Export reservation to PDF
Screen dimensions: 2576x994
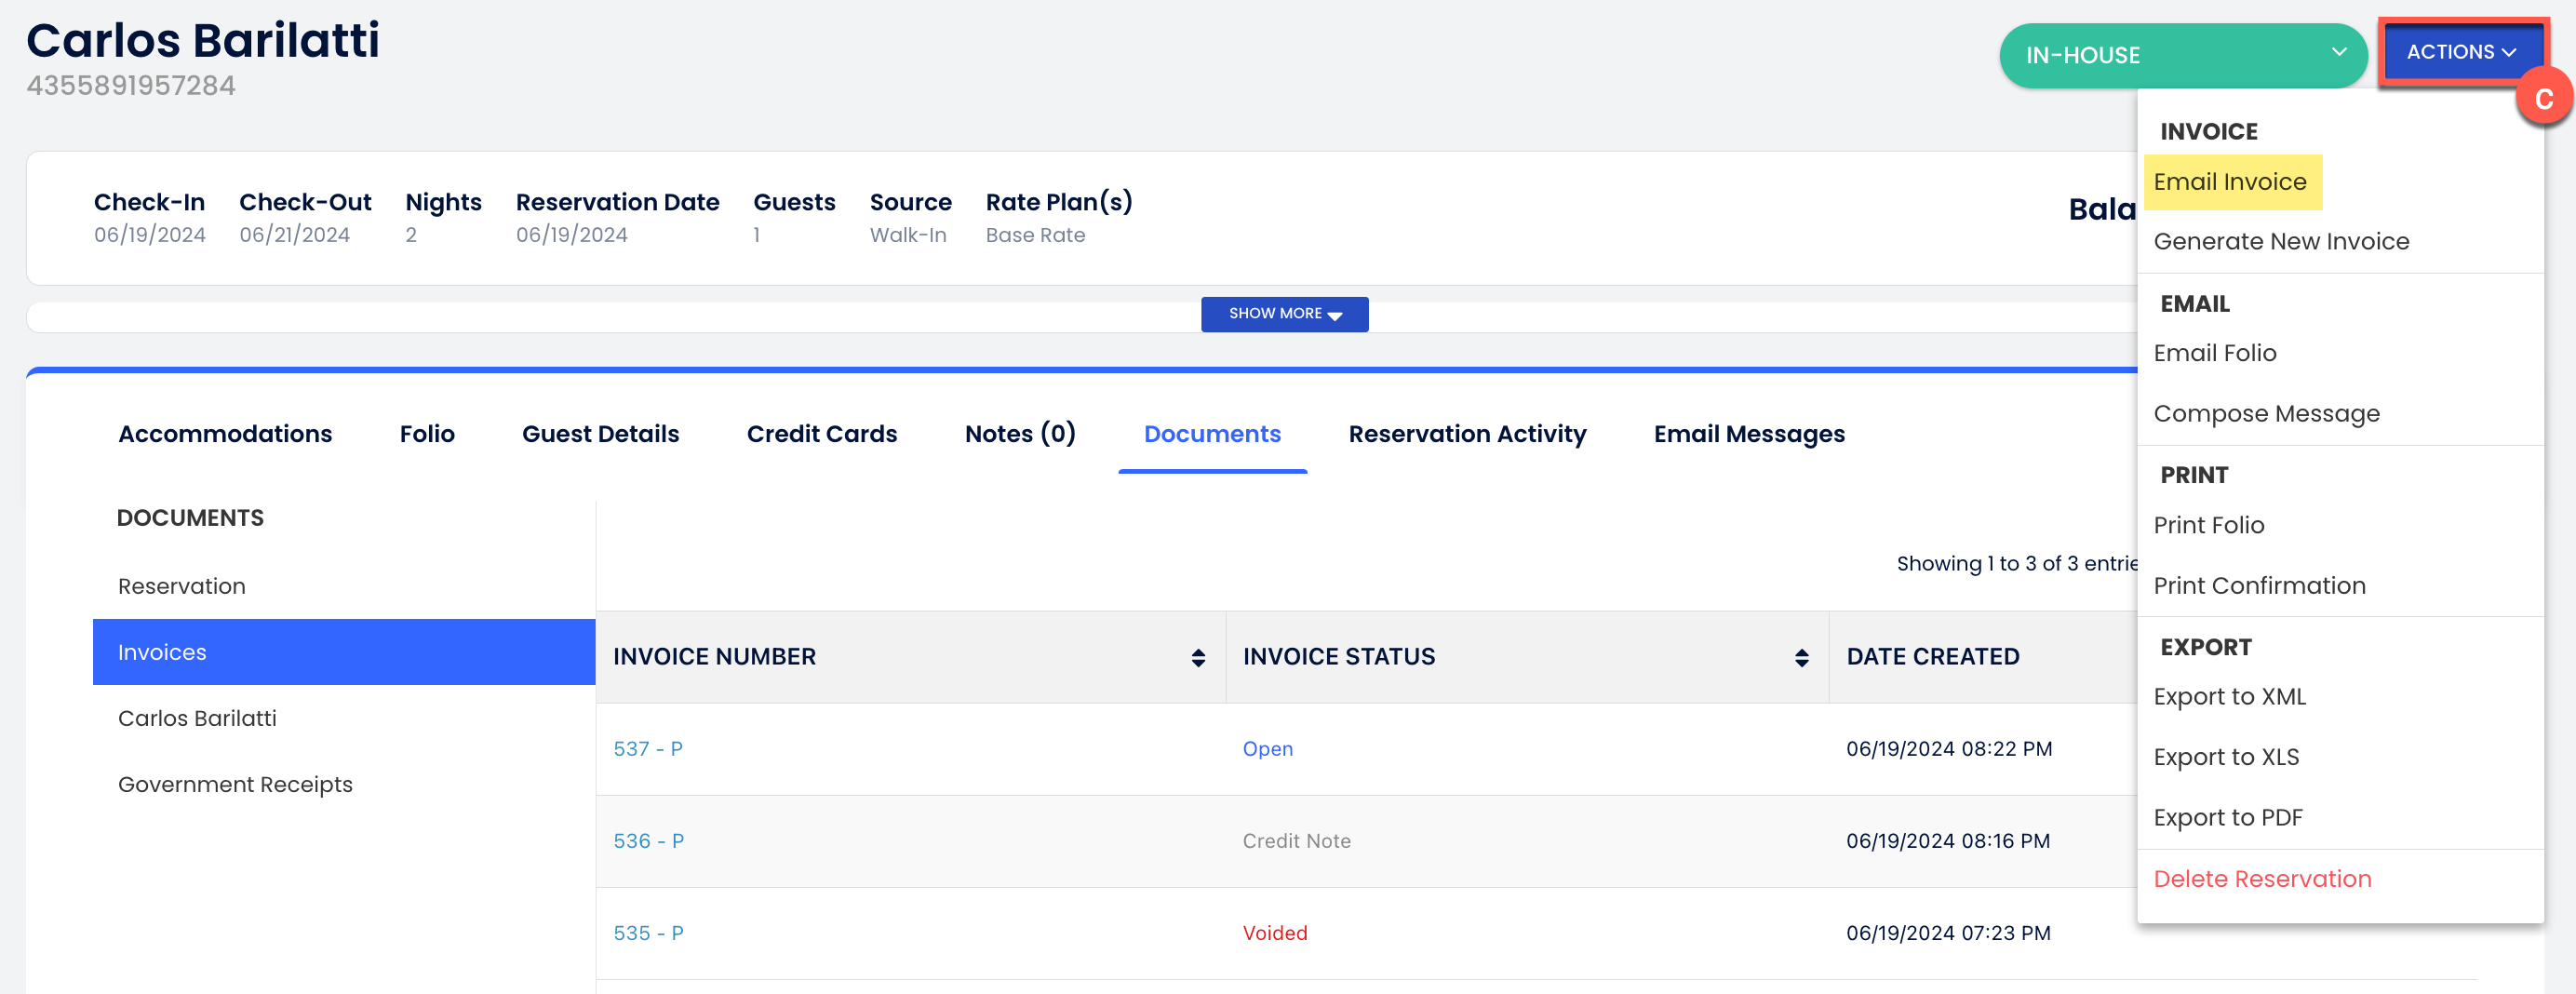[x=2227, y=817]
